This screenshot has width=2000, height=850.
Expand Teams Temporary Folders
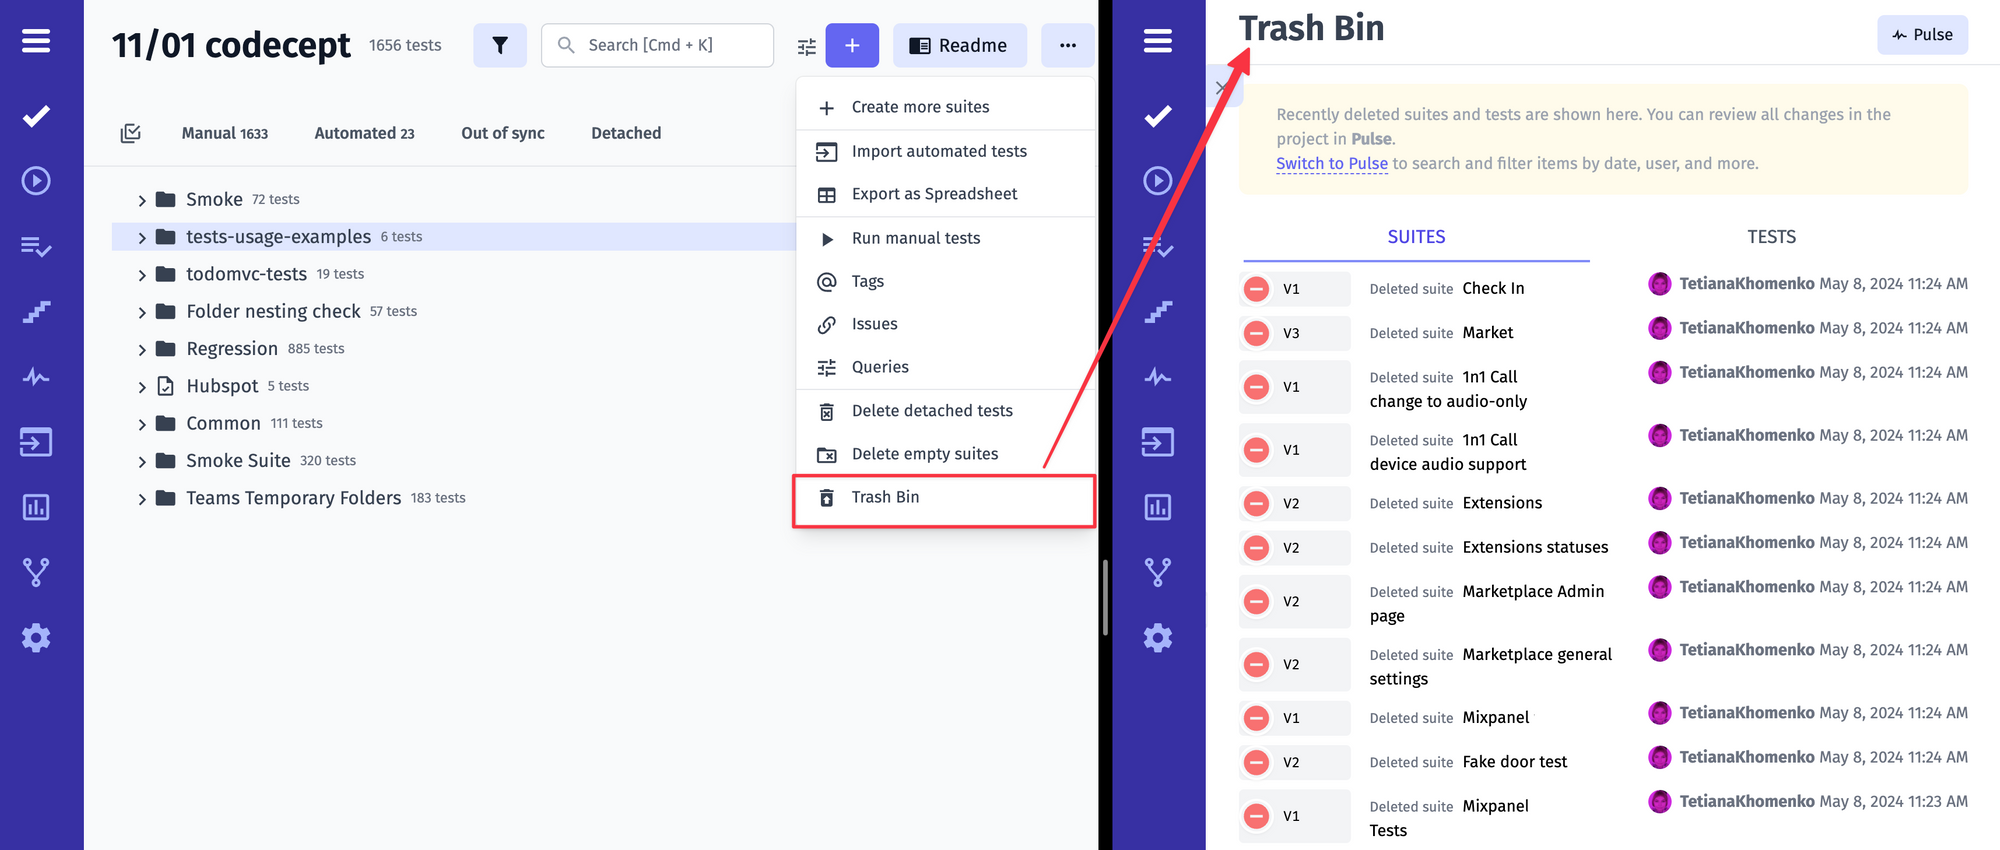pyautogui.click(x=142, y=499)
